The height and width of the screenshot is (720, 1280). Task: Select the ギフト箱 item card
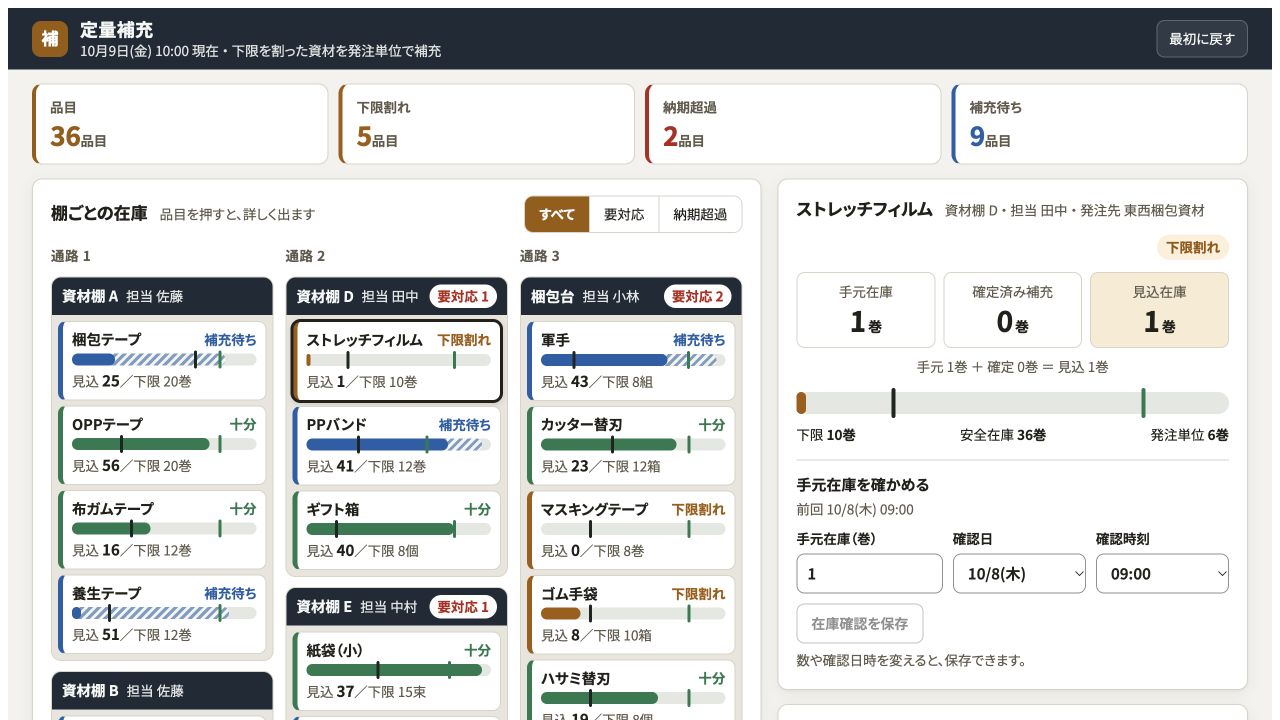coord(396,530)
